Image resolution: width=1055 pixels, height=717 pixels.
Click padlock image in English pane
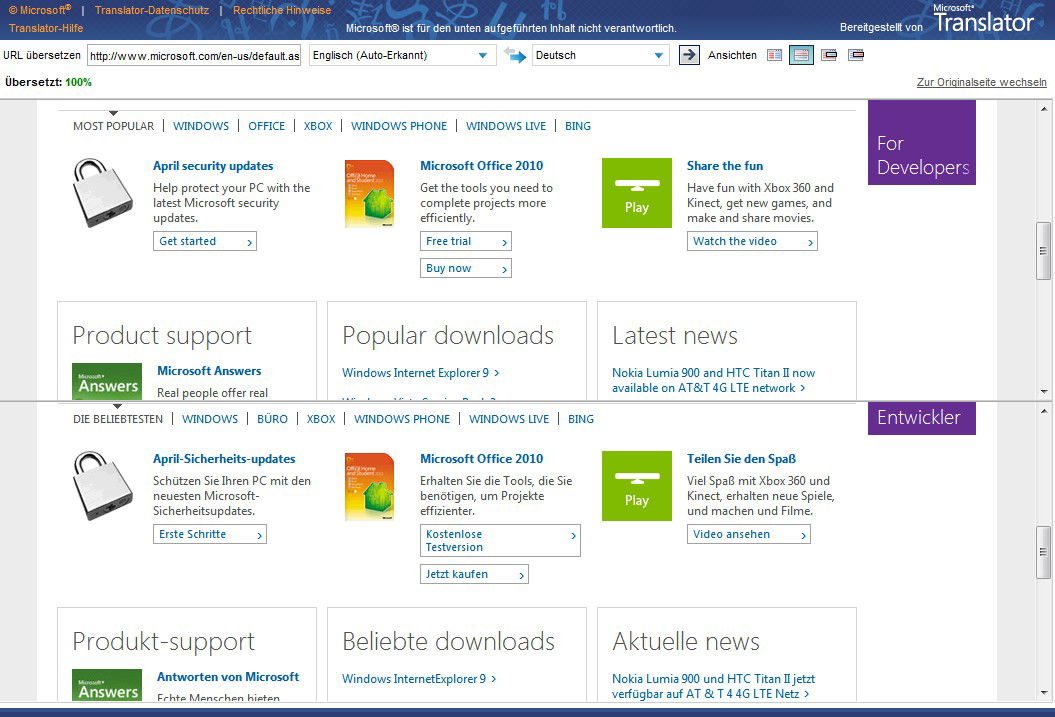pyautogui.click(x=102, y=192)
